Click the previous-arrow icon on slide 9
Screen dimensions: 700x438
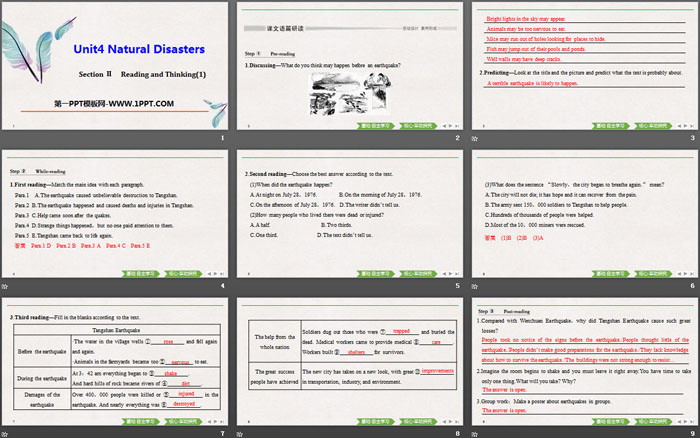pyautogui.click(x=679, y=421)
